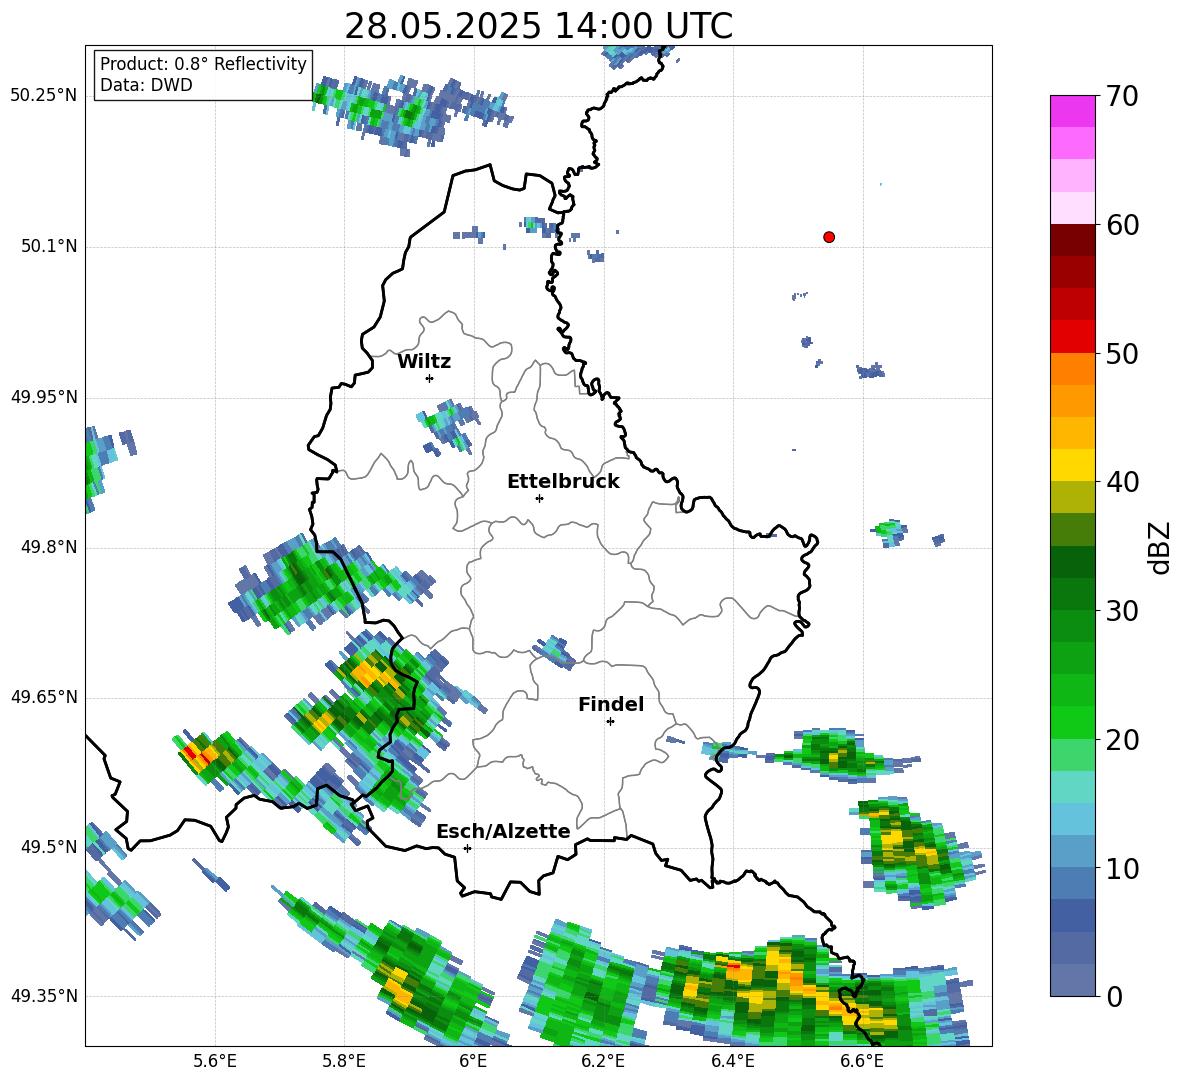Click the 50.1°N latitude label
1184x1081 pixels.
48,247
